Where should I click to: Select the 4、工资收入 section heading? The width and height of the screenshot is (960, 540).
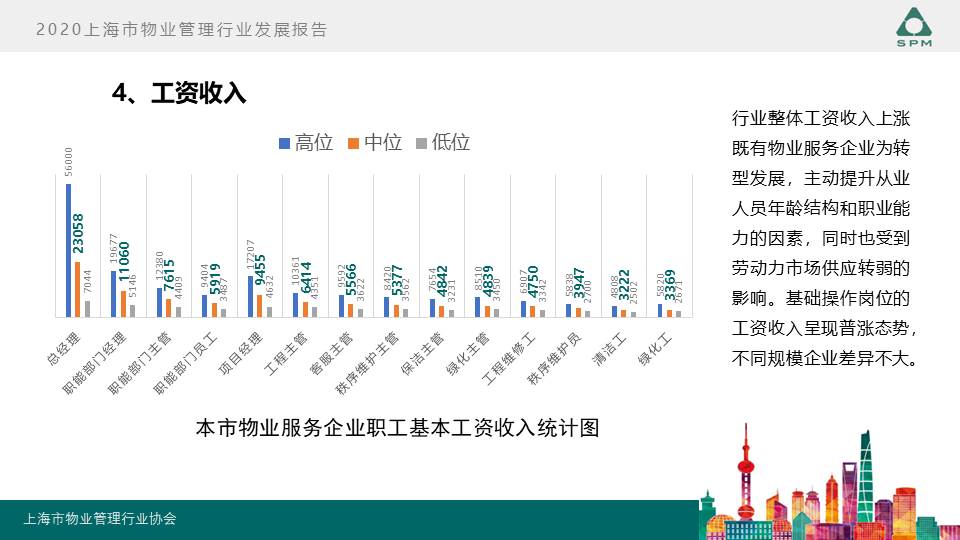(179, 94)
